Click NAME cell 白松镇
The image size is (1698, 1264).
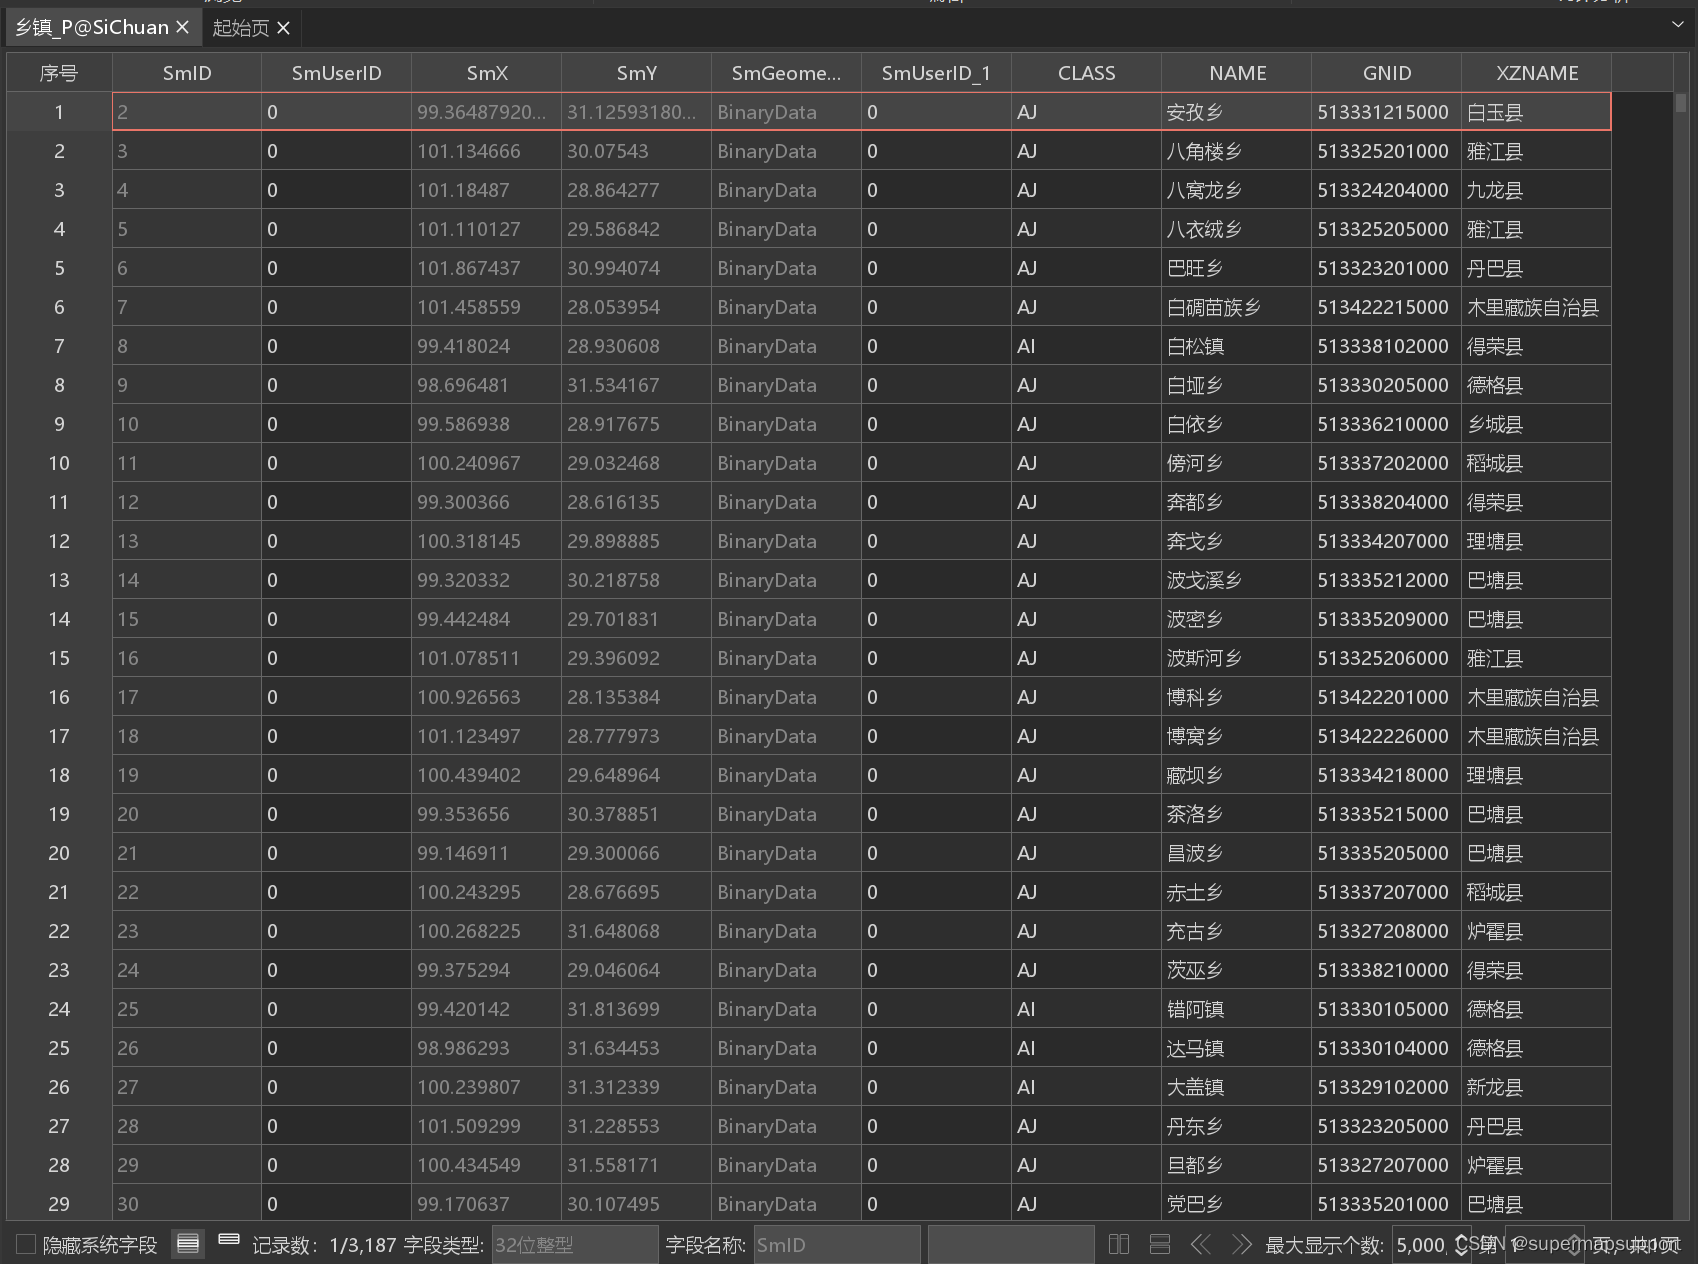point(1236,346)
